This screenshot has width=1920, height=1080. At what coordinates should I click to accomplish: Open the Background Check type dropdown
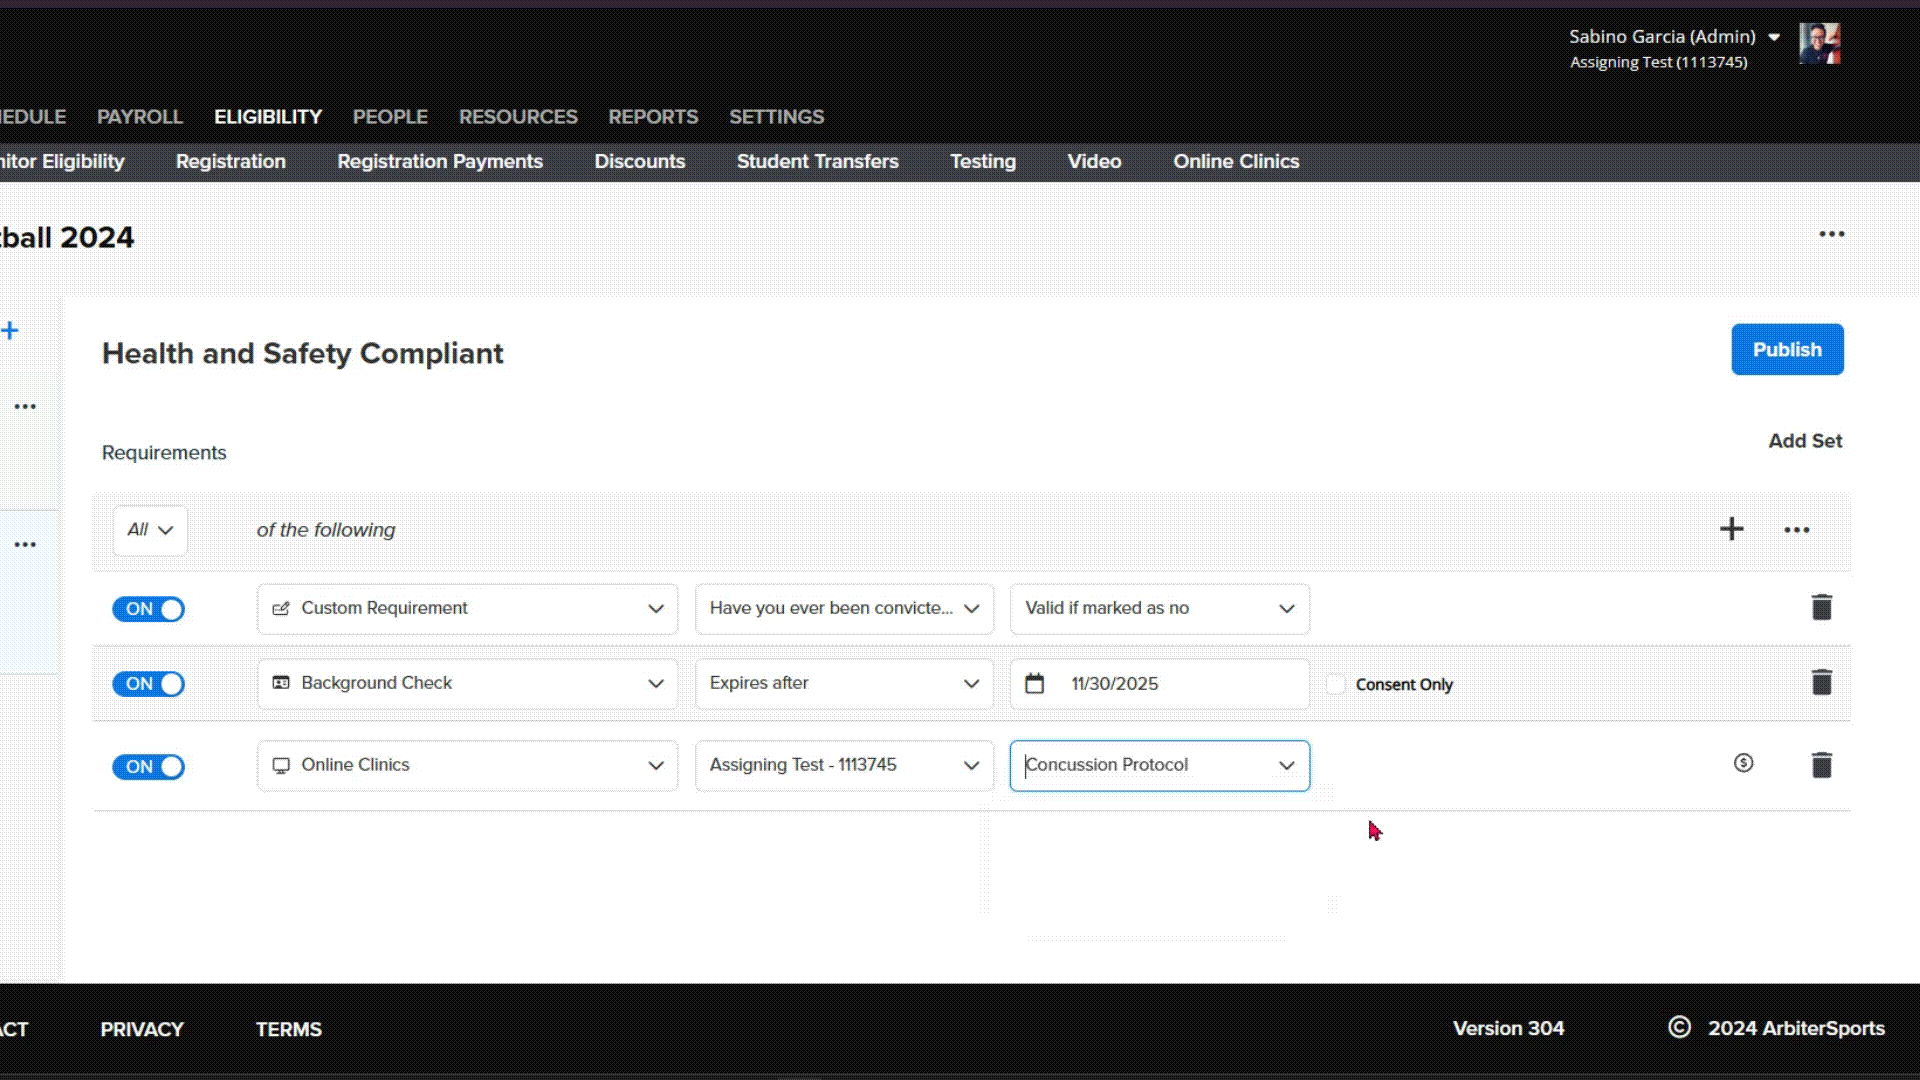point(467,683)
